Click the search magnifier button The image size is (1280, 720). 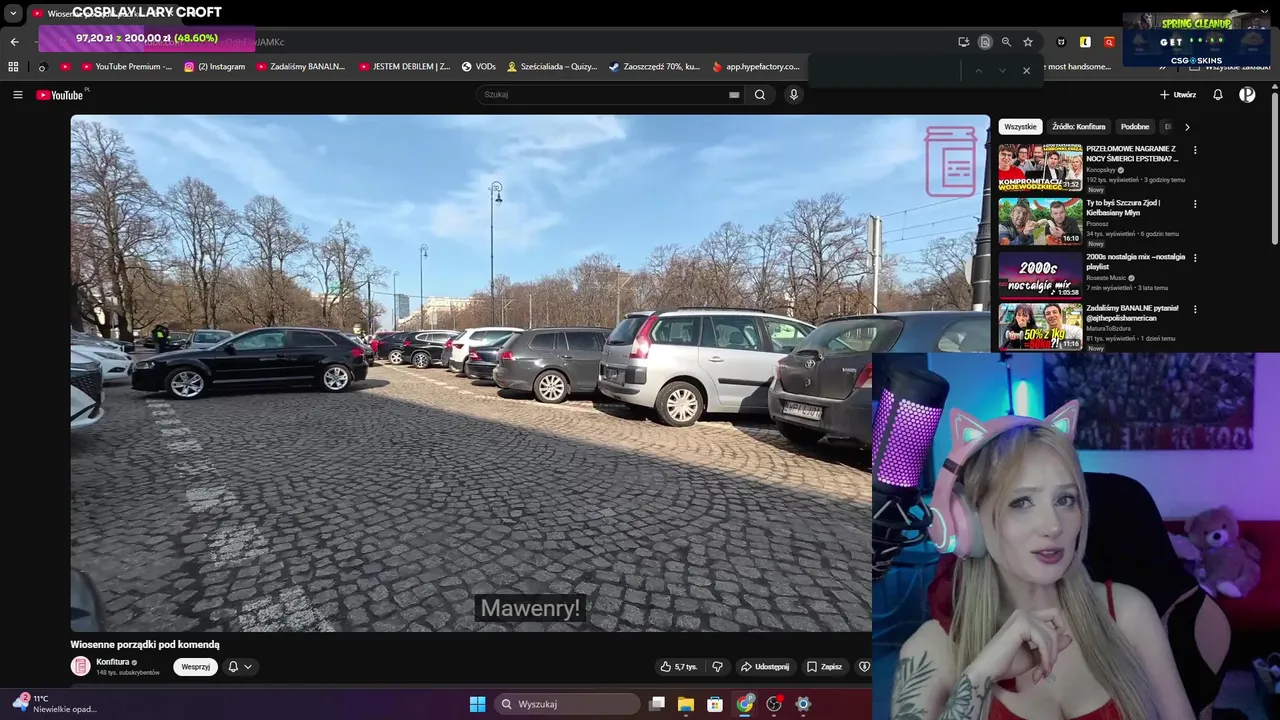click(760, 95)
